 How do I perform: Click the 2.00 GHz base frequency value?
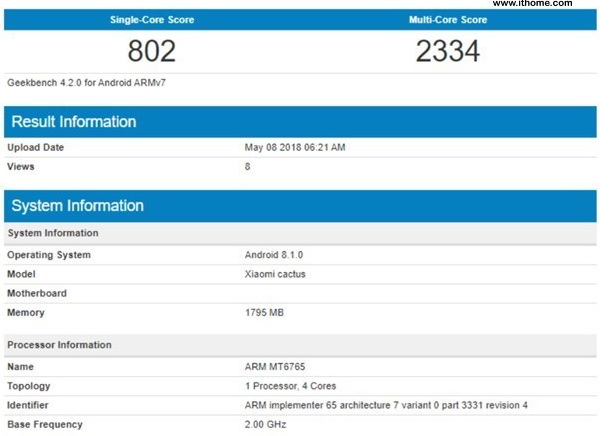point(266,425)
